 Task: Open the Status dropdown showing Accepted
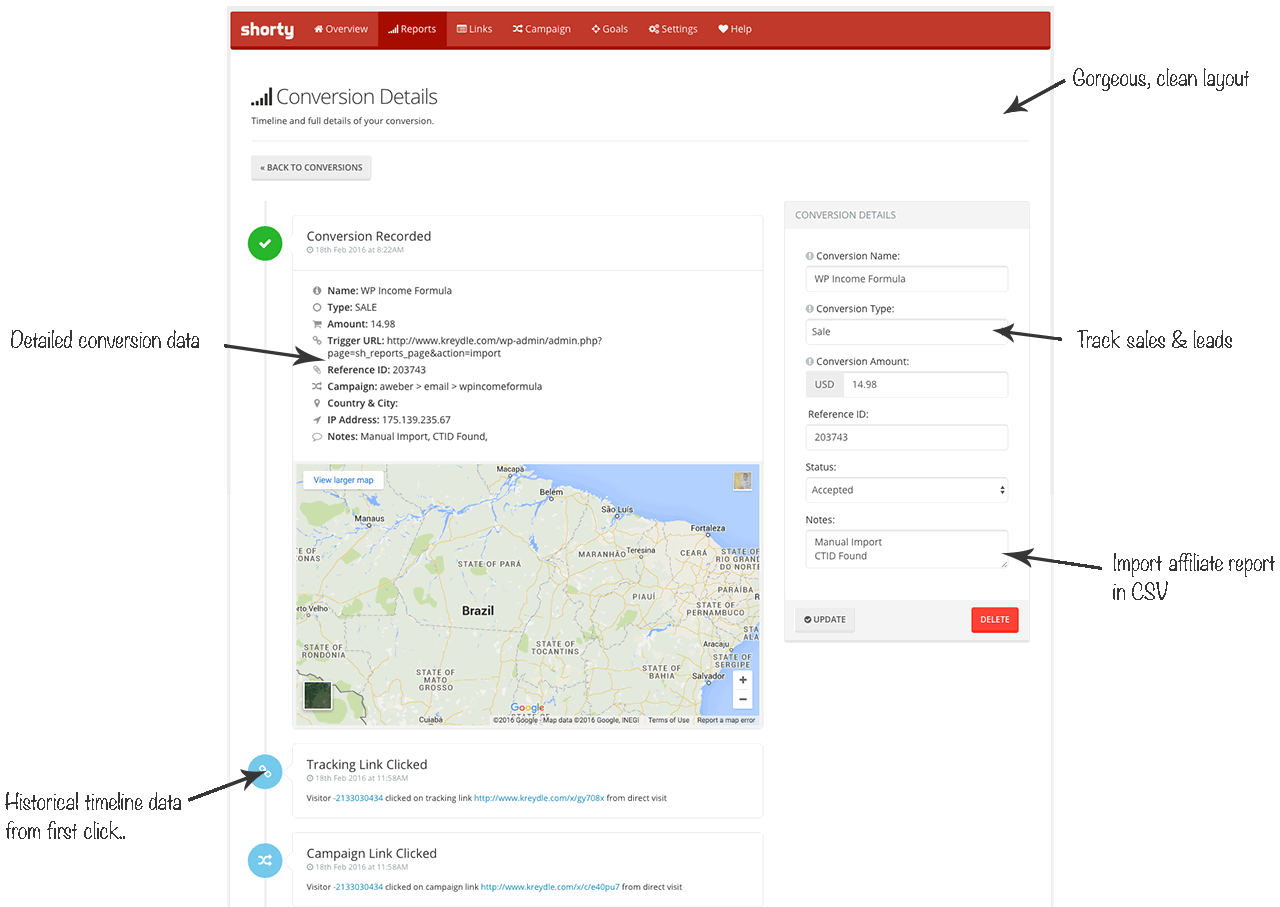tap(907, 490)
